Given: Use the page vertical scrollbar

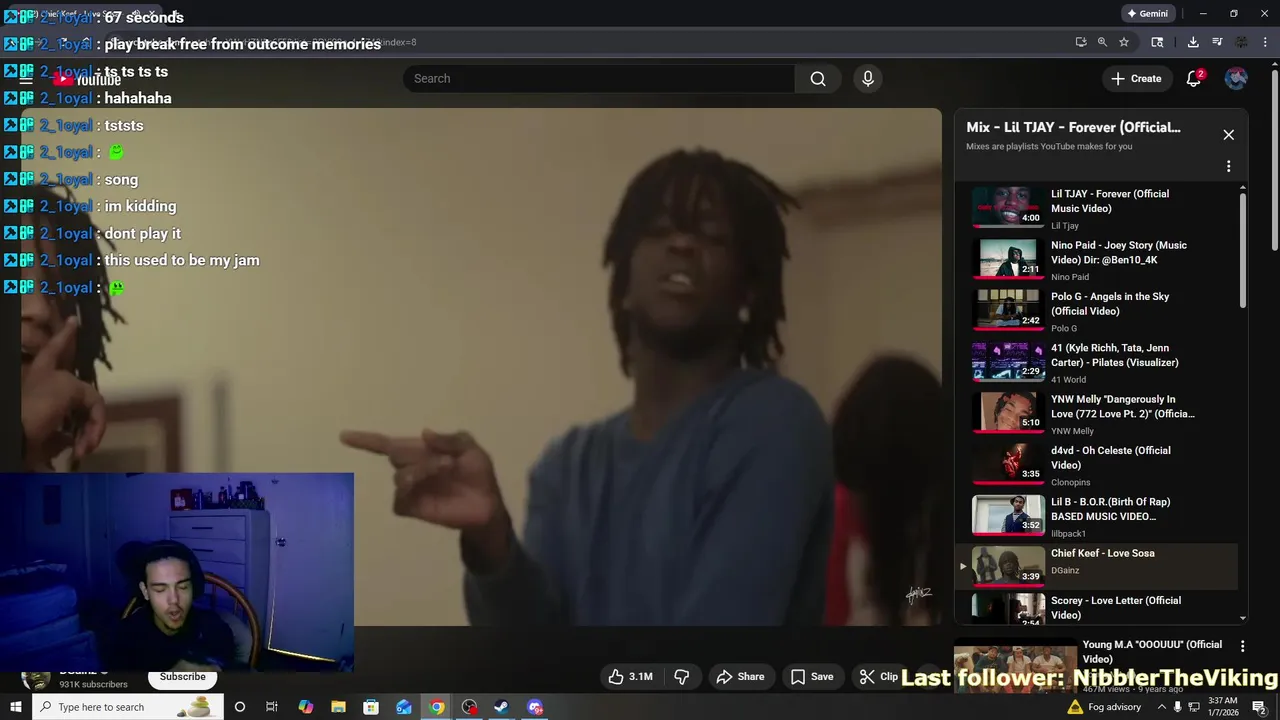Looking at the screenshot, I should 1274,160.
